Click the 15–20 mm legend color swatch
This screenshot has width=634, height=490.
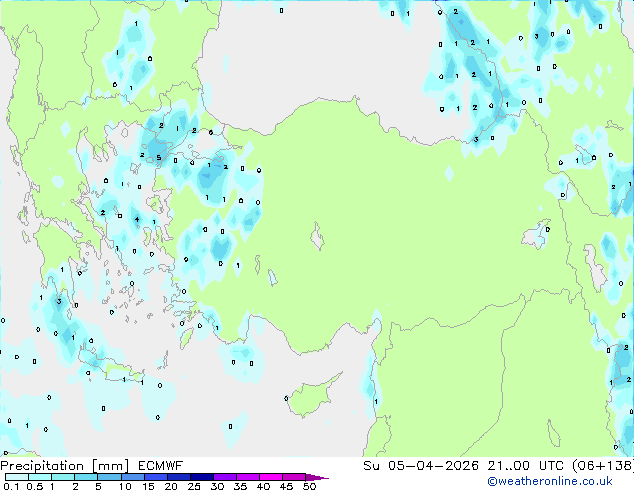[156, 477]
